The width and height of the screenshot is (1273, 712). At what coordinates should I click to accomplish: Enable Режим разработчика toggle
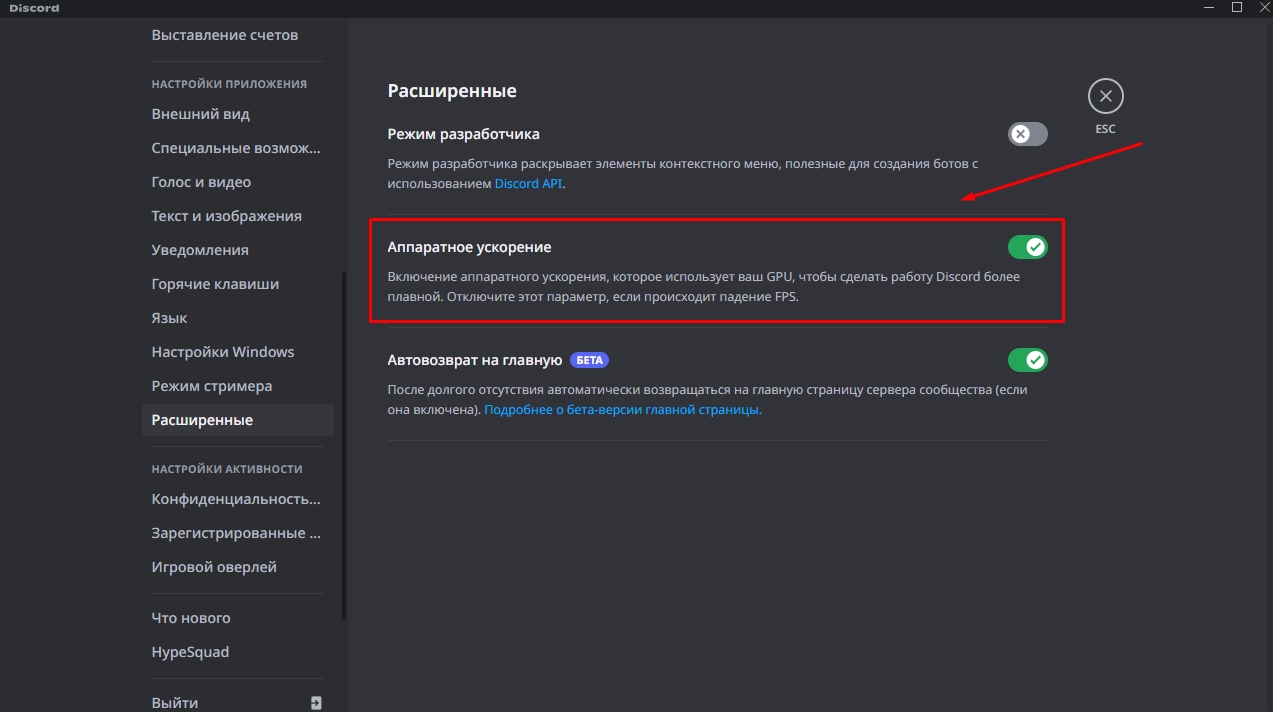pyautogui.click(x=1027, y=134)
